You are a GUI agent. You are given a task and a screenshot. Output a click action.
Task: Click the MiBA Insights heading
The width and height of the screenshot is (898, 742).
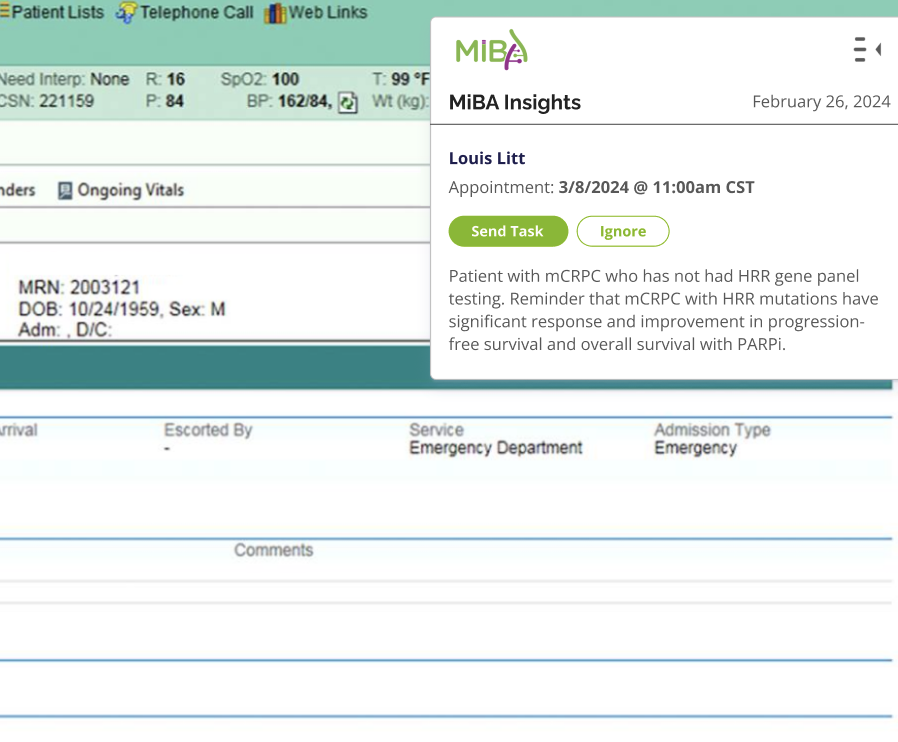[514, 102]
